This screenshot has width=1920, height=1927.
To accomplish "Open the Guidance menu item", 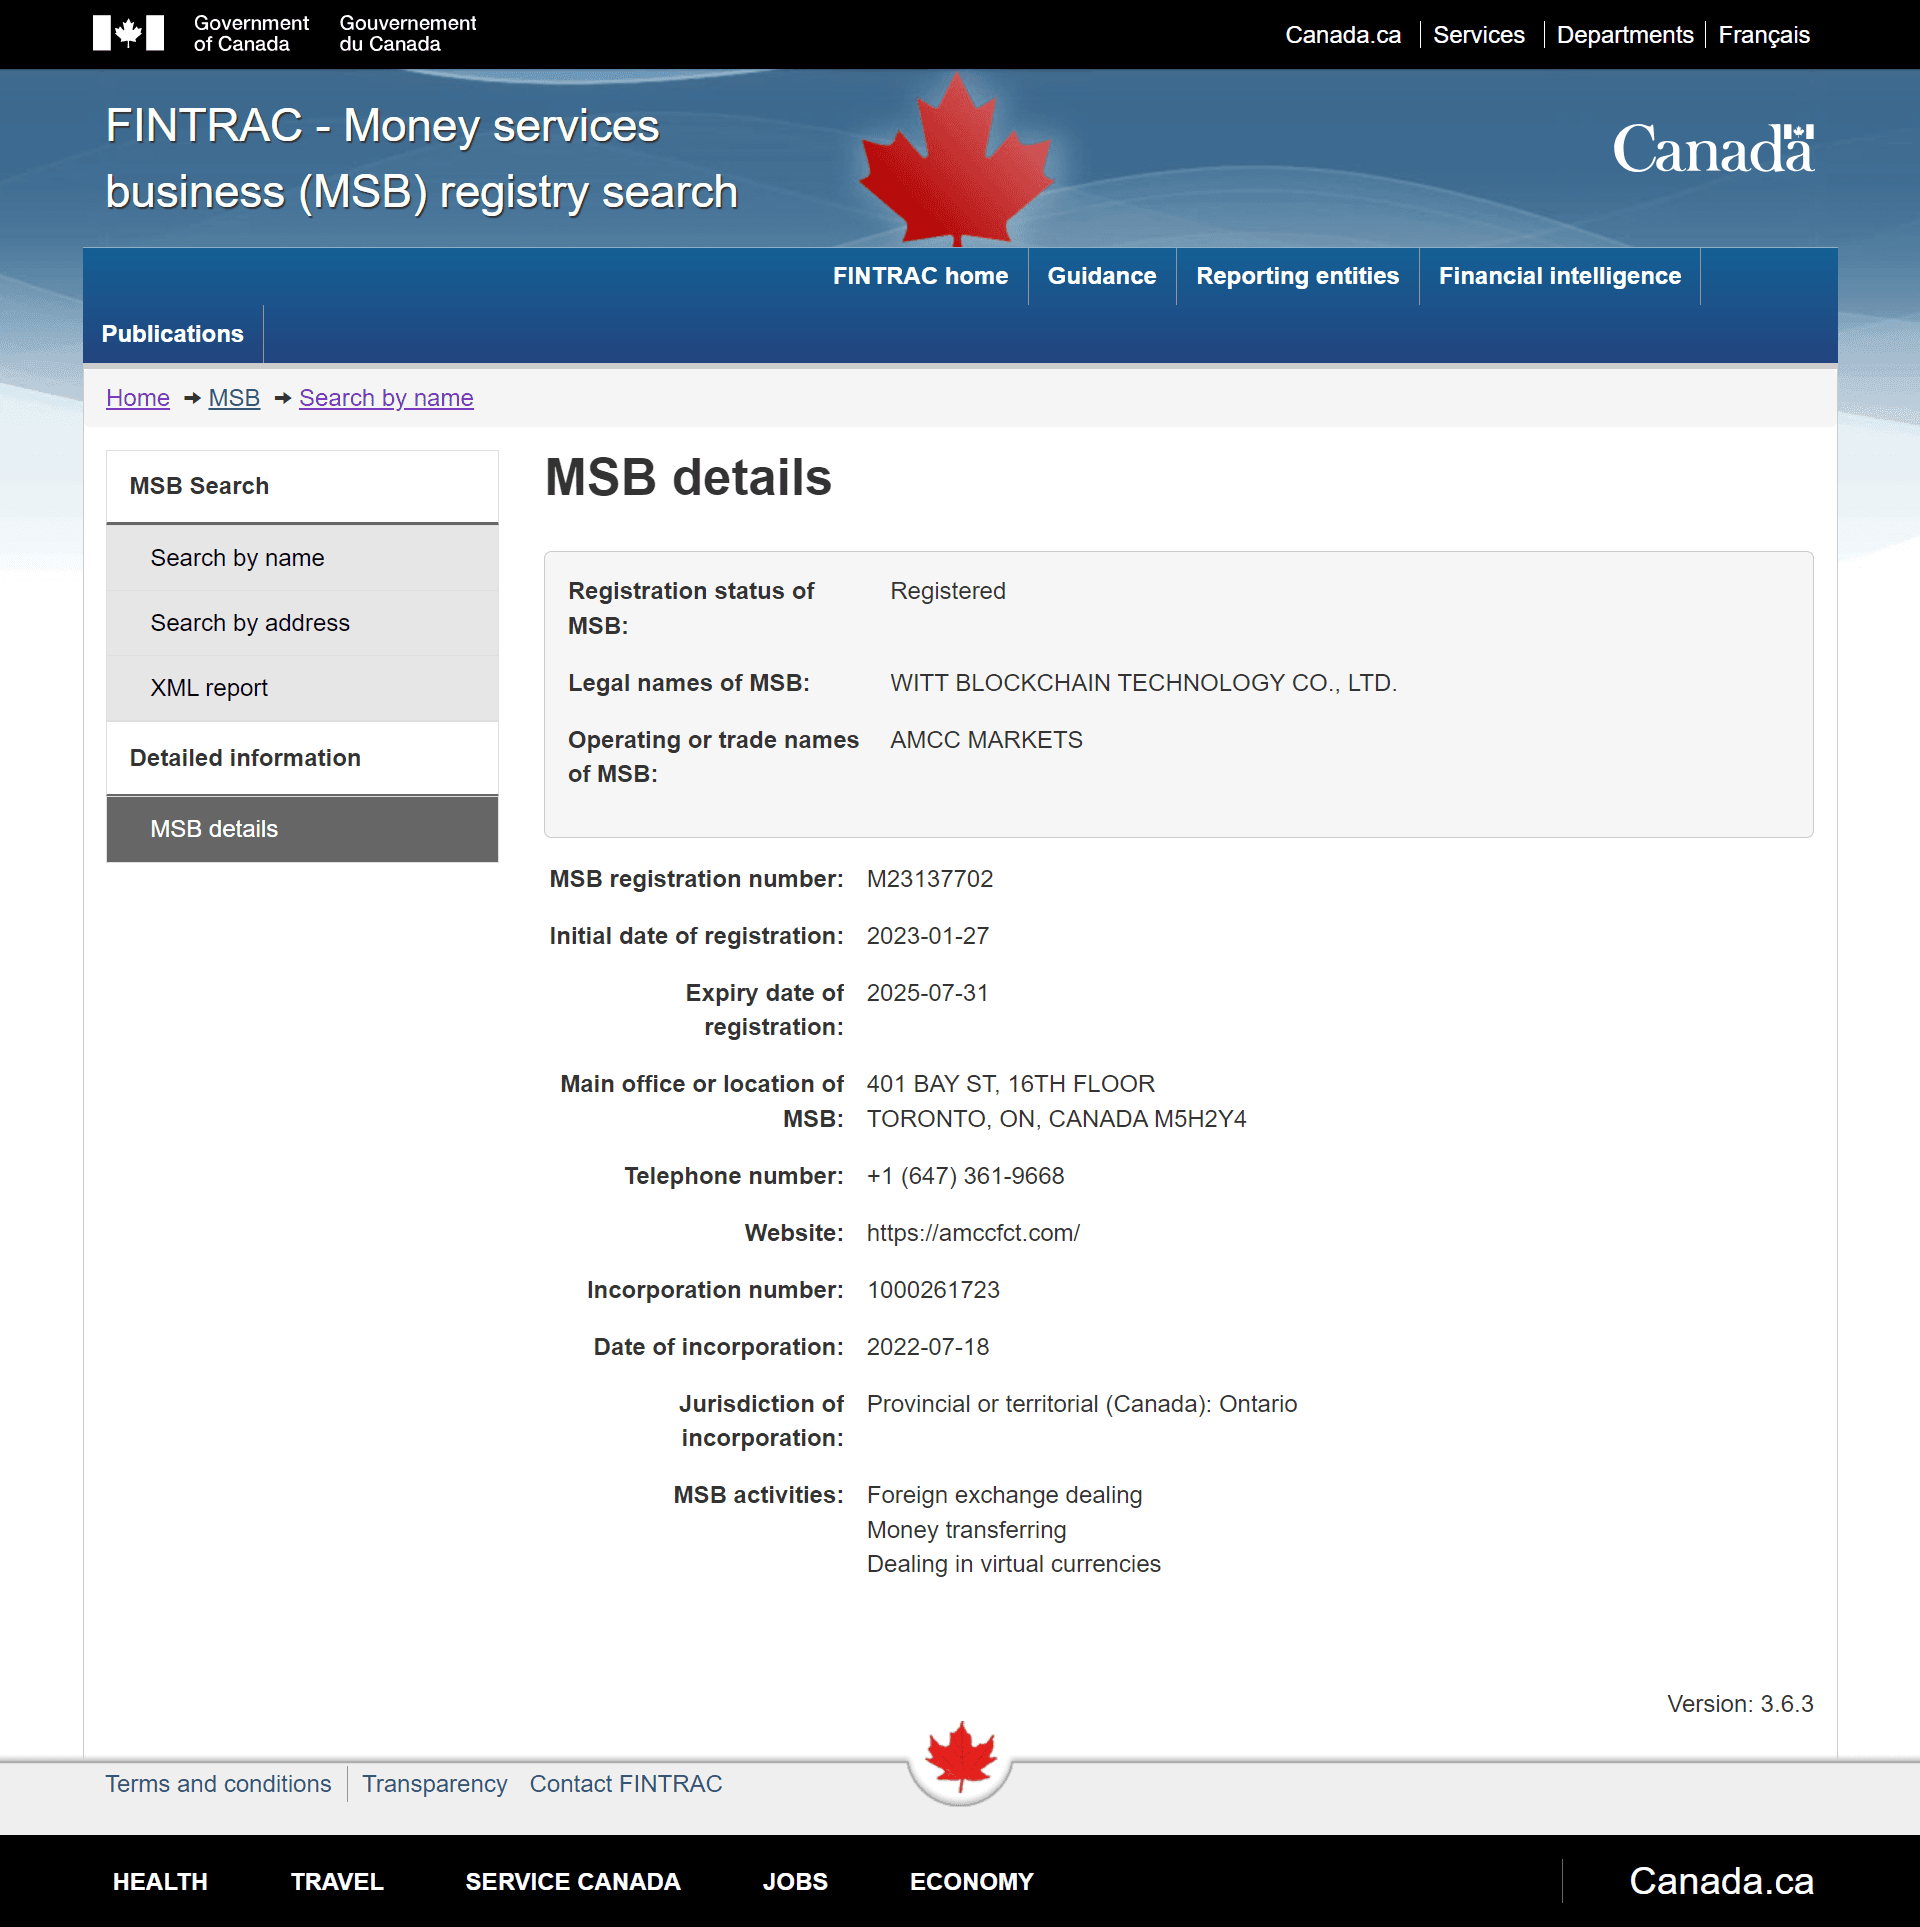I will pyautogui.click(x=1102, y=276).
